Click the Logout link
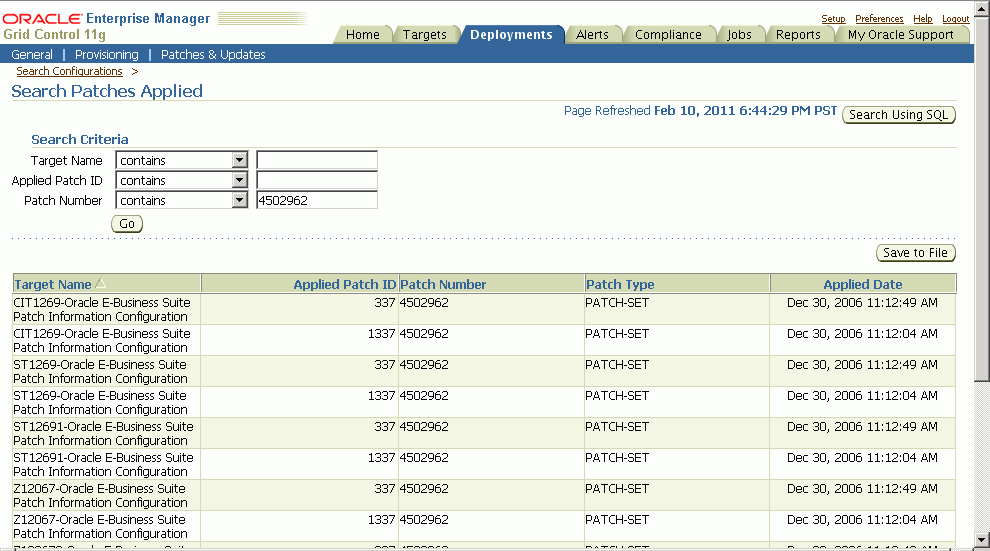Viewport: 990px width, 551px height. [955, 19]
